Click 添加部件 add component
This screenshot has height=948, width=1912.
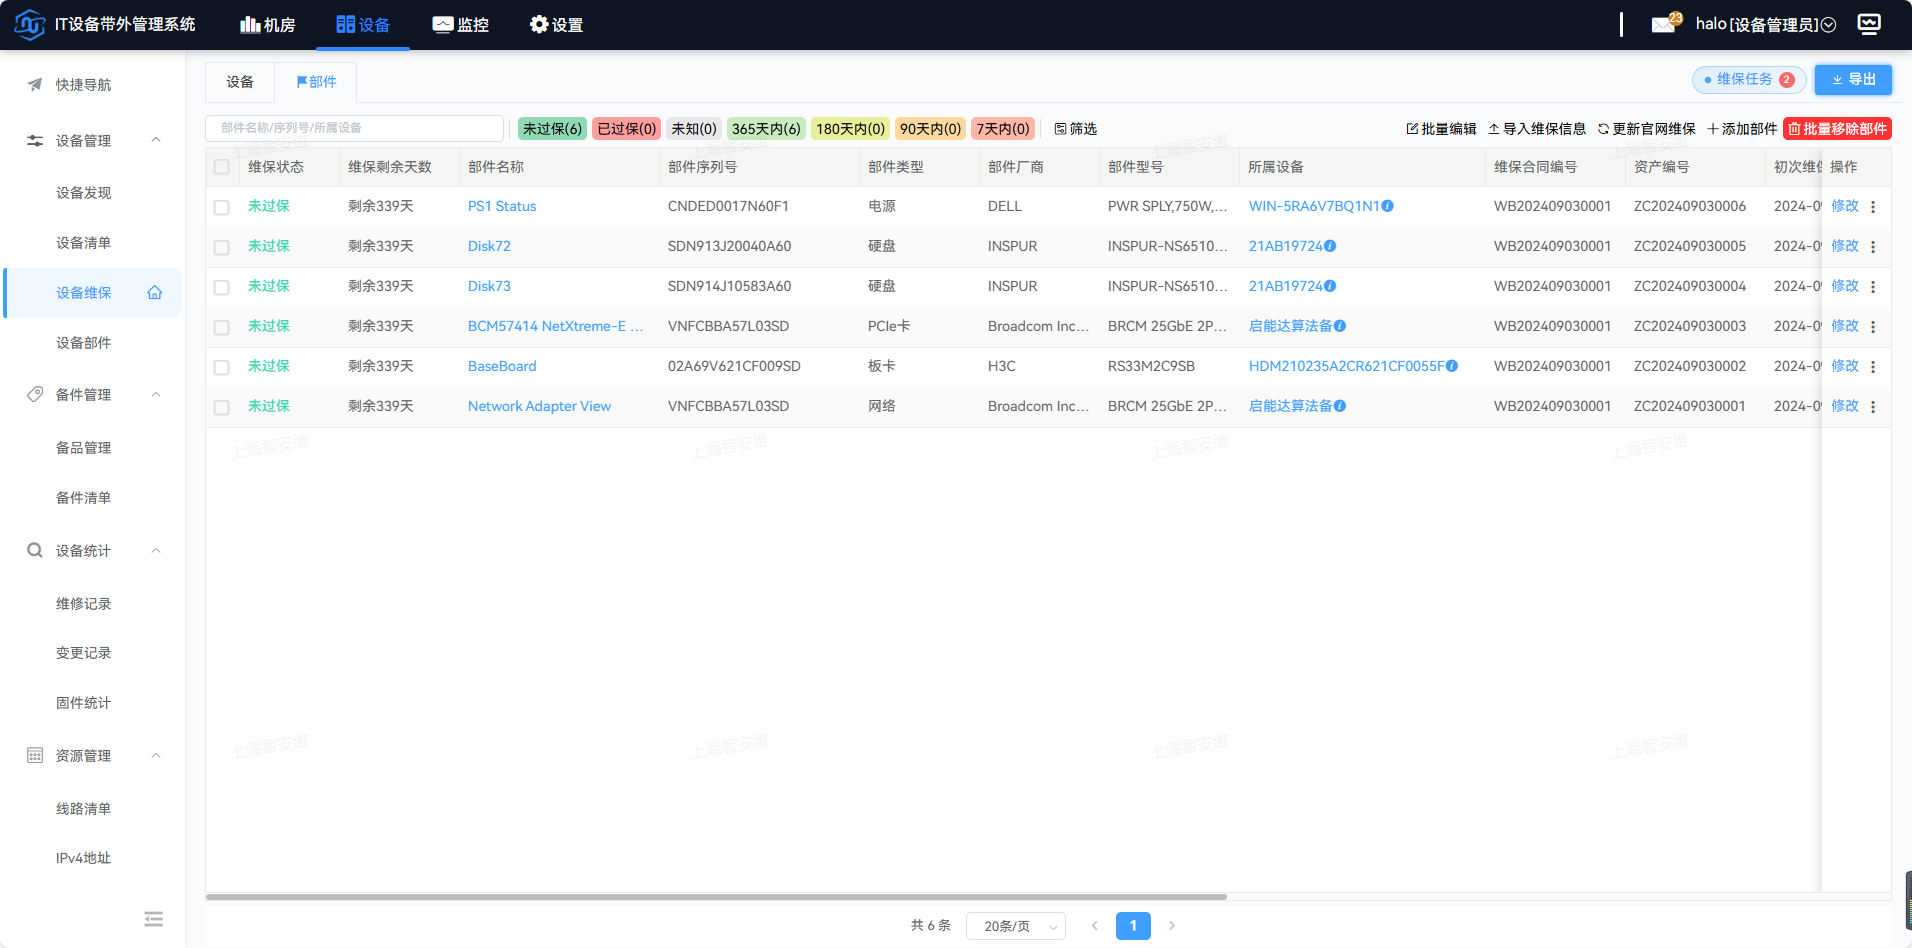tap(1742, 129)
